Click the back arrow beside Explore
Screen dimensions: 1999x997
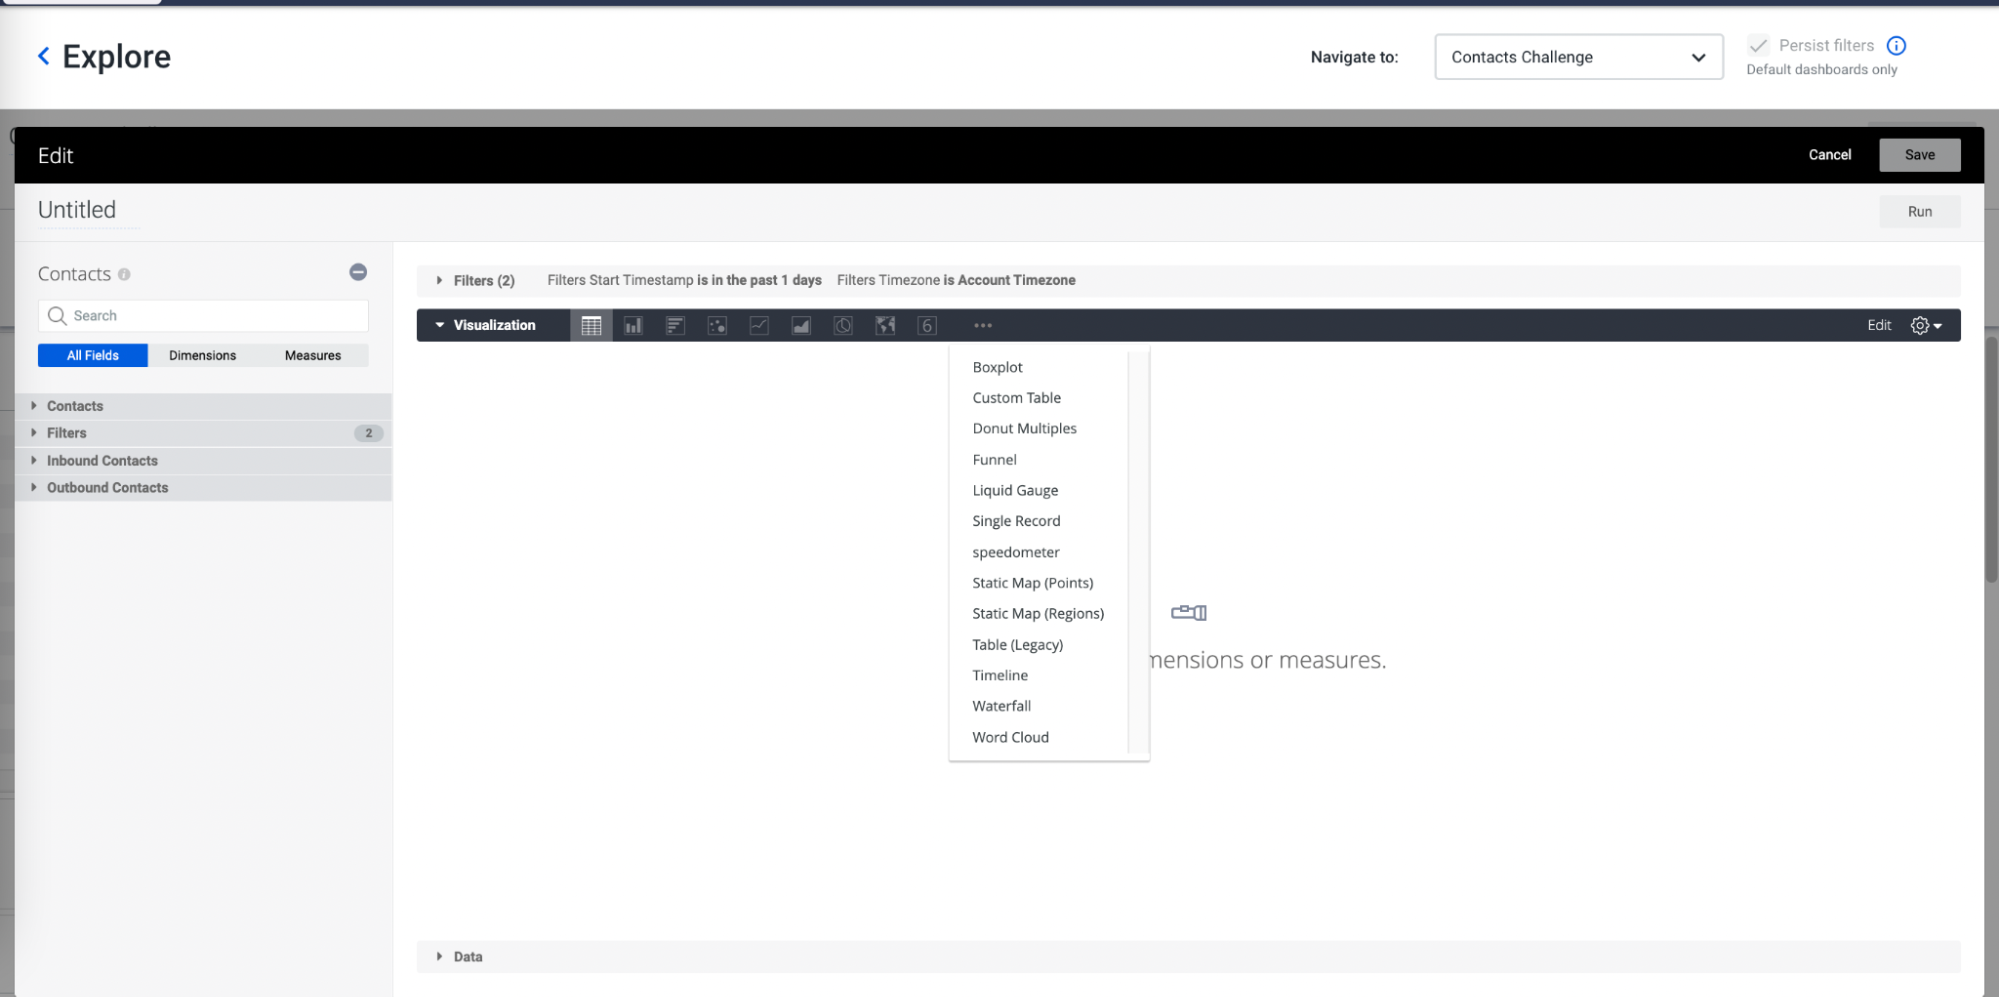click(x=43, y=56)
